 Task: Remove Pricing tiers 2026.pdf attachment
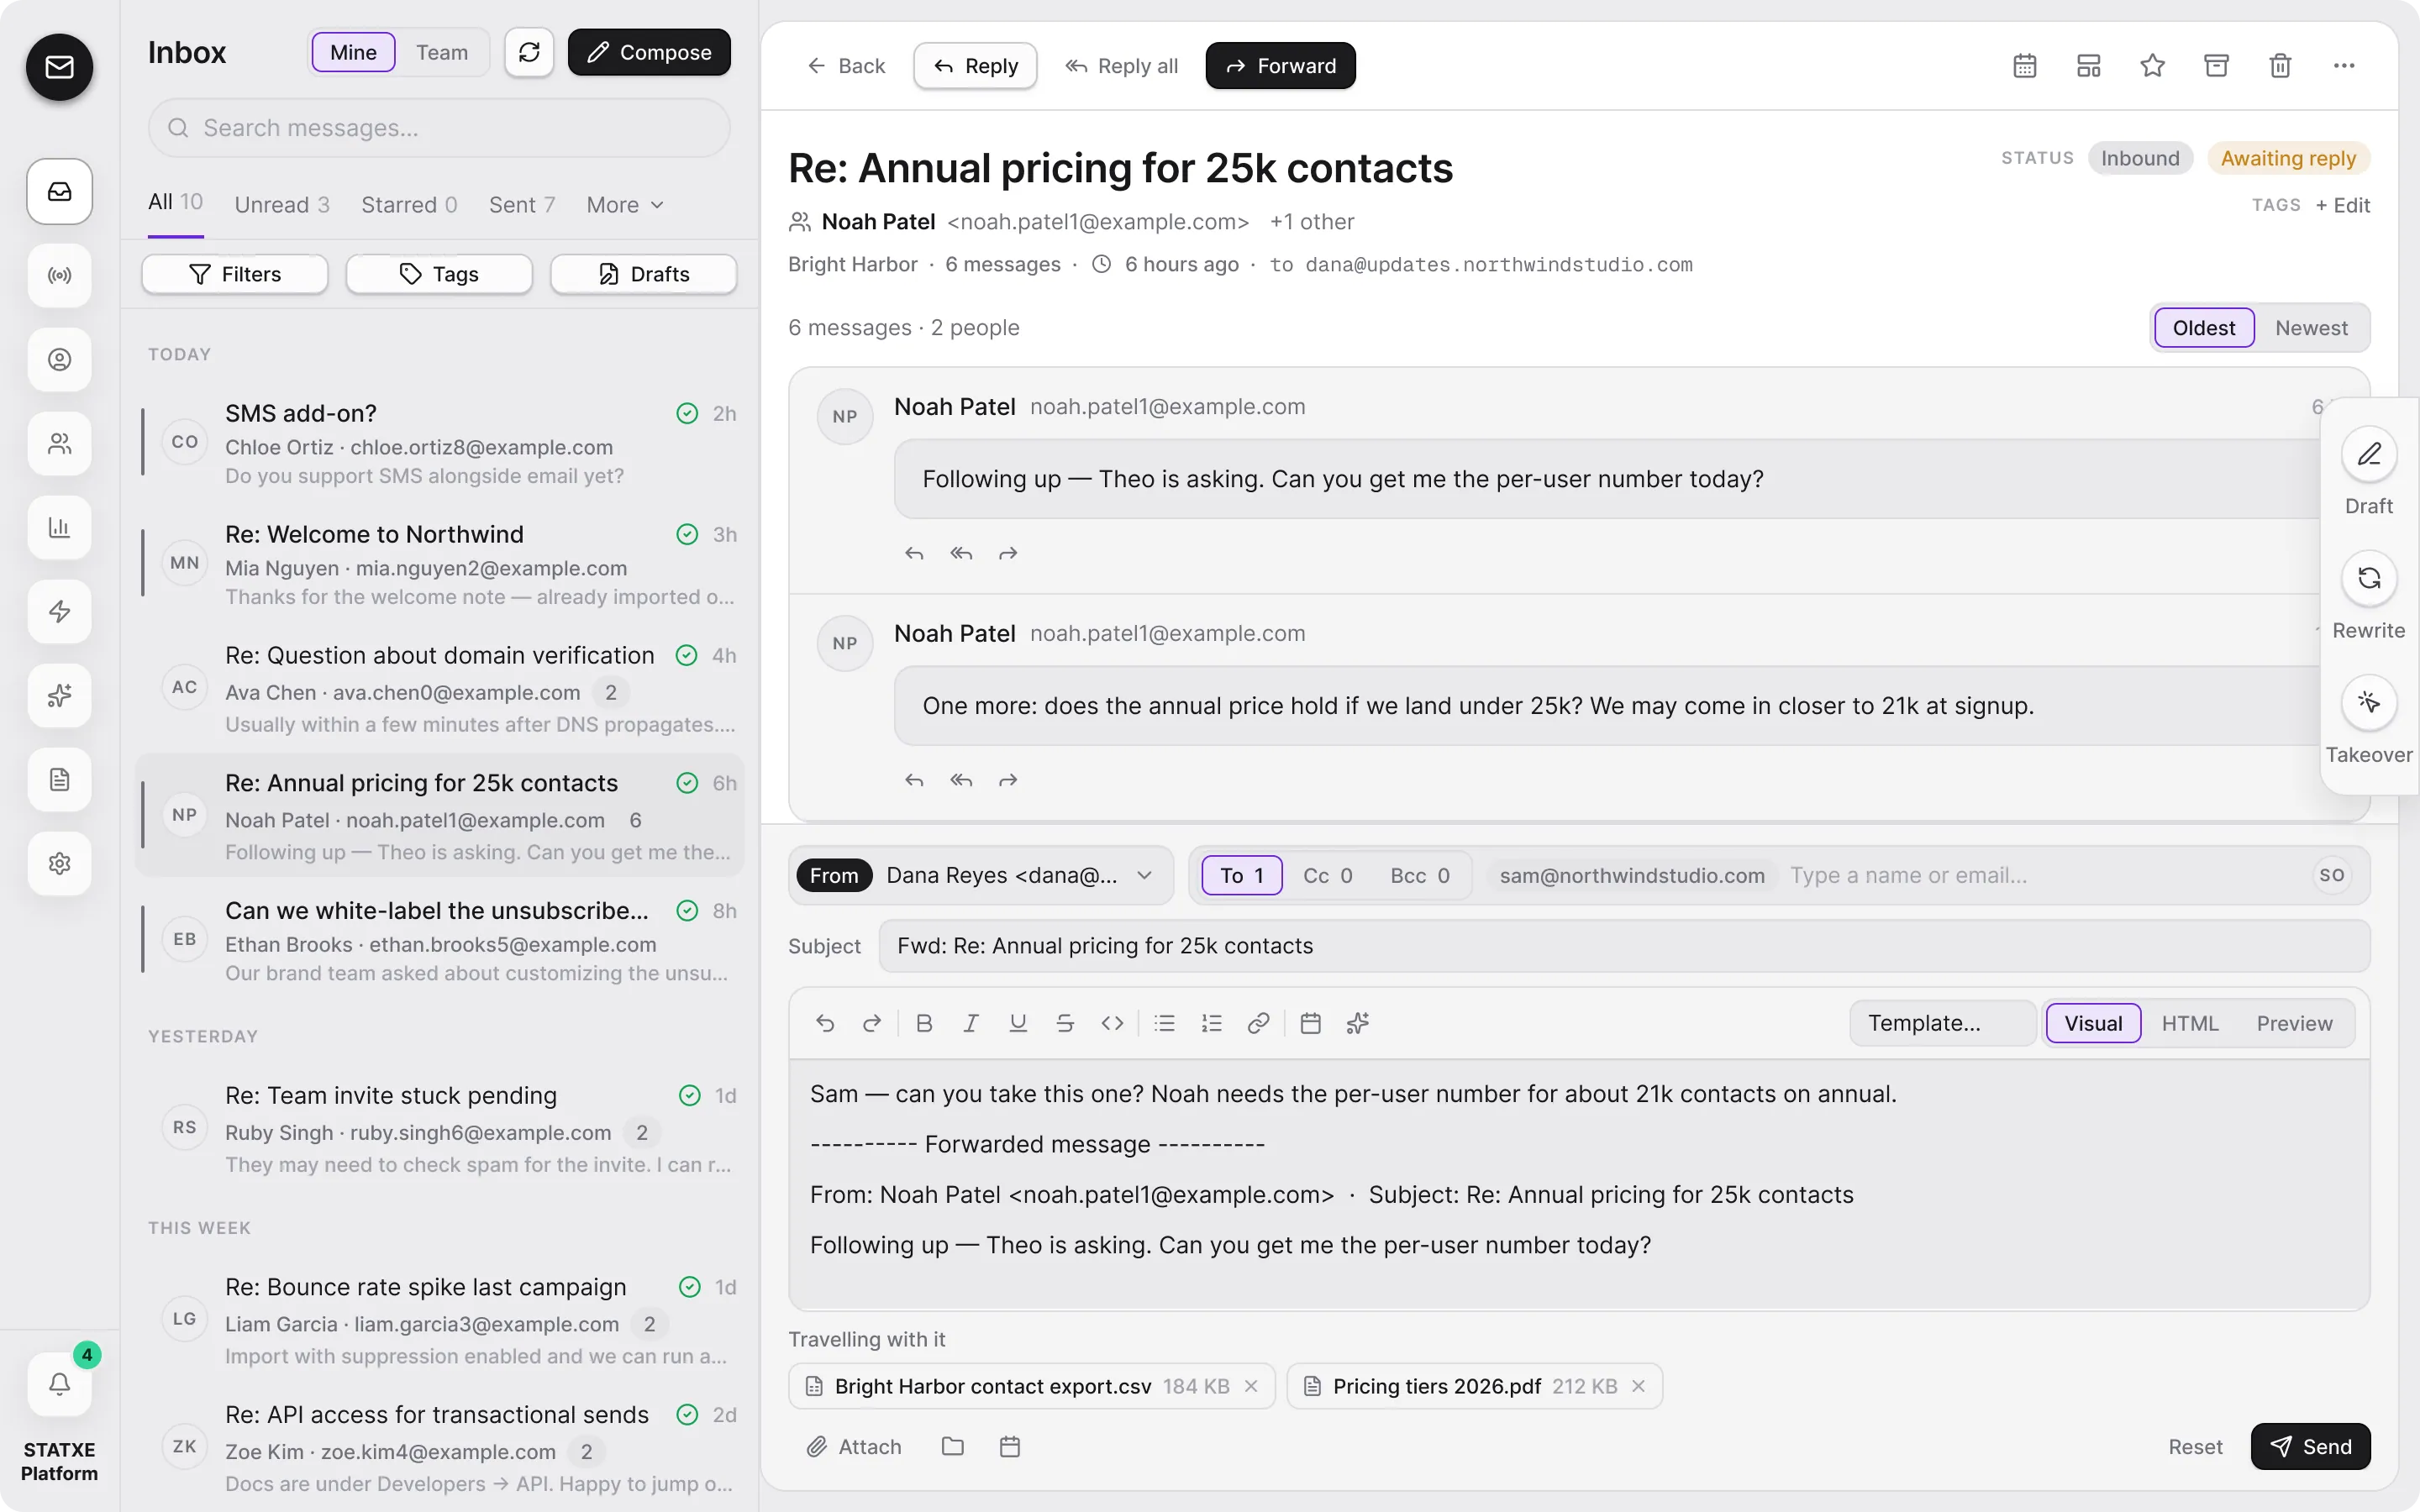1638,1386
